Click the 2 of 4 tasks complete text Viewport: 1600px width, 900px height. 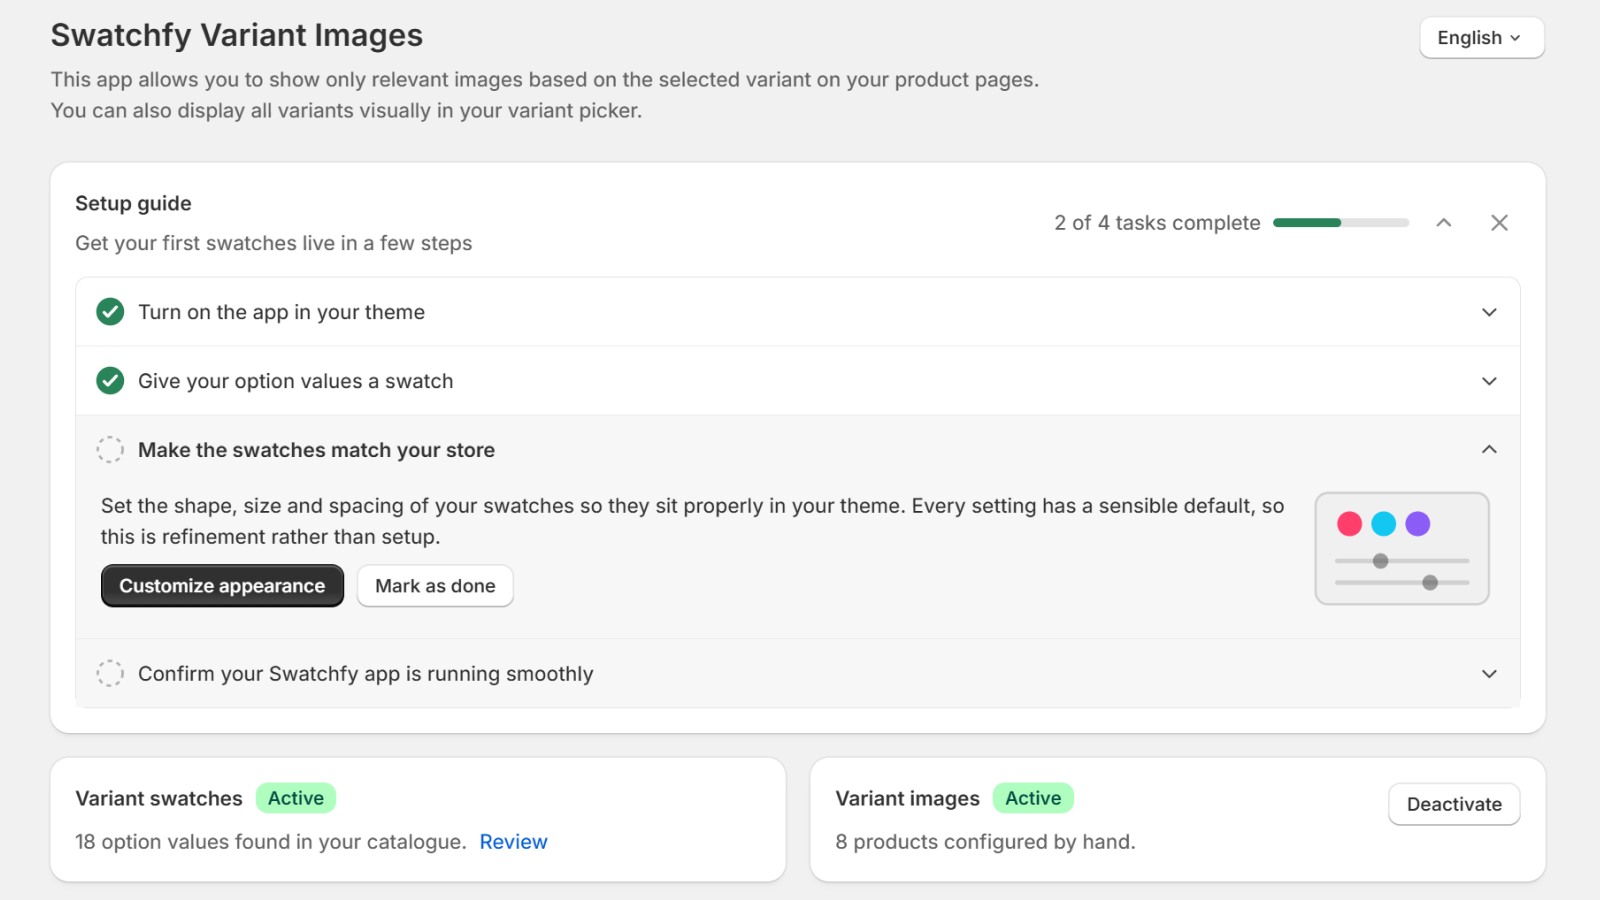click(x=1157, y=223)
